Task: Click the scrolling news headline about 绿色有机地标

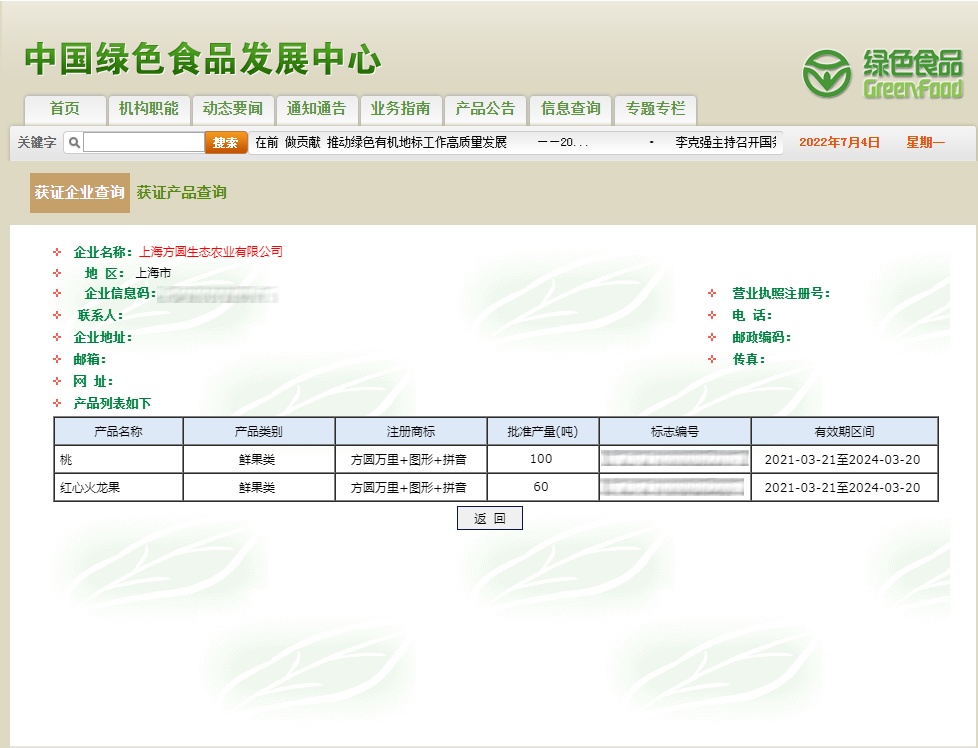Action: (416, 143)
